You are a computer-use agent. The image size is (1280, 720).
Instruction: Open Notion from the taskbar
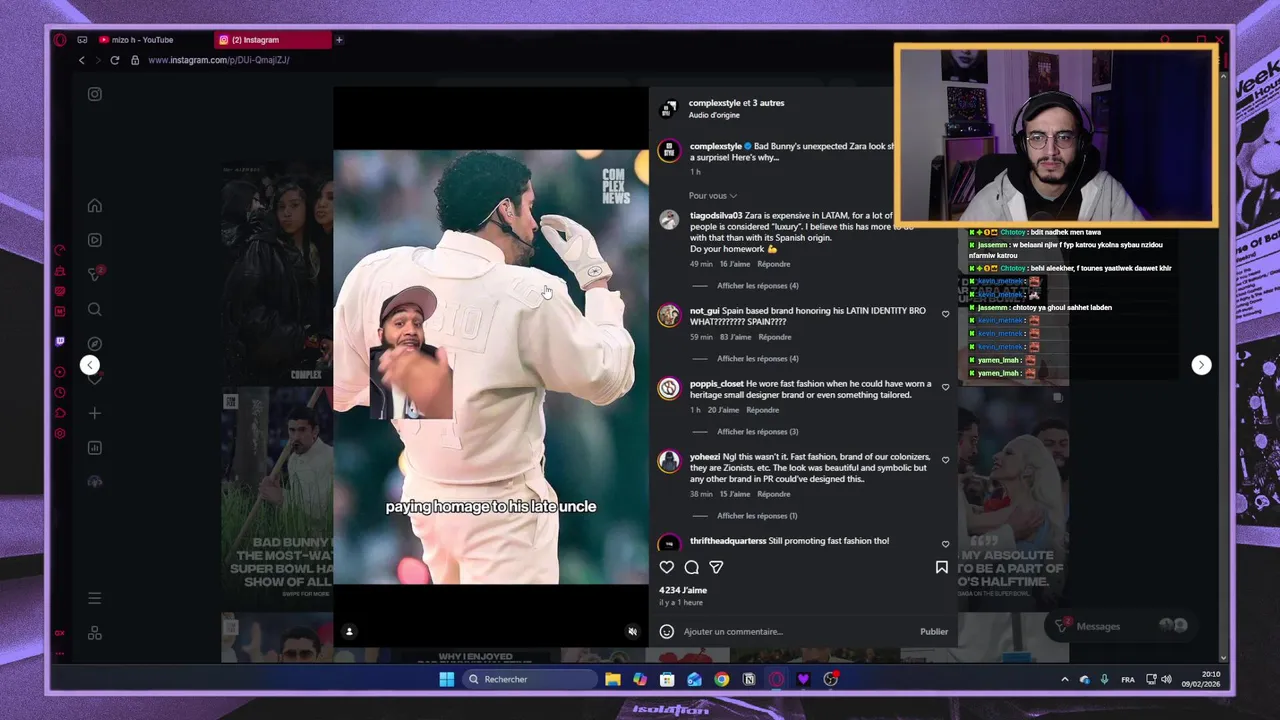click(749, 679)
